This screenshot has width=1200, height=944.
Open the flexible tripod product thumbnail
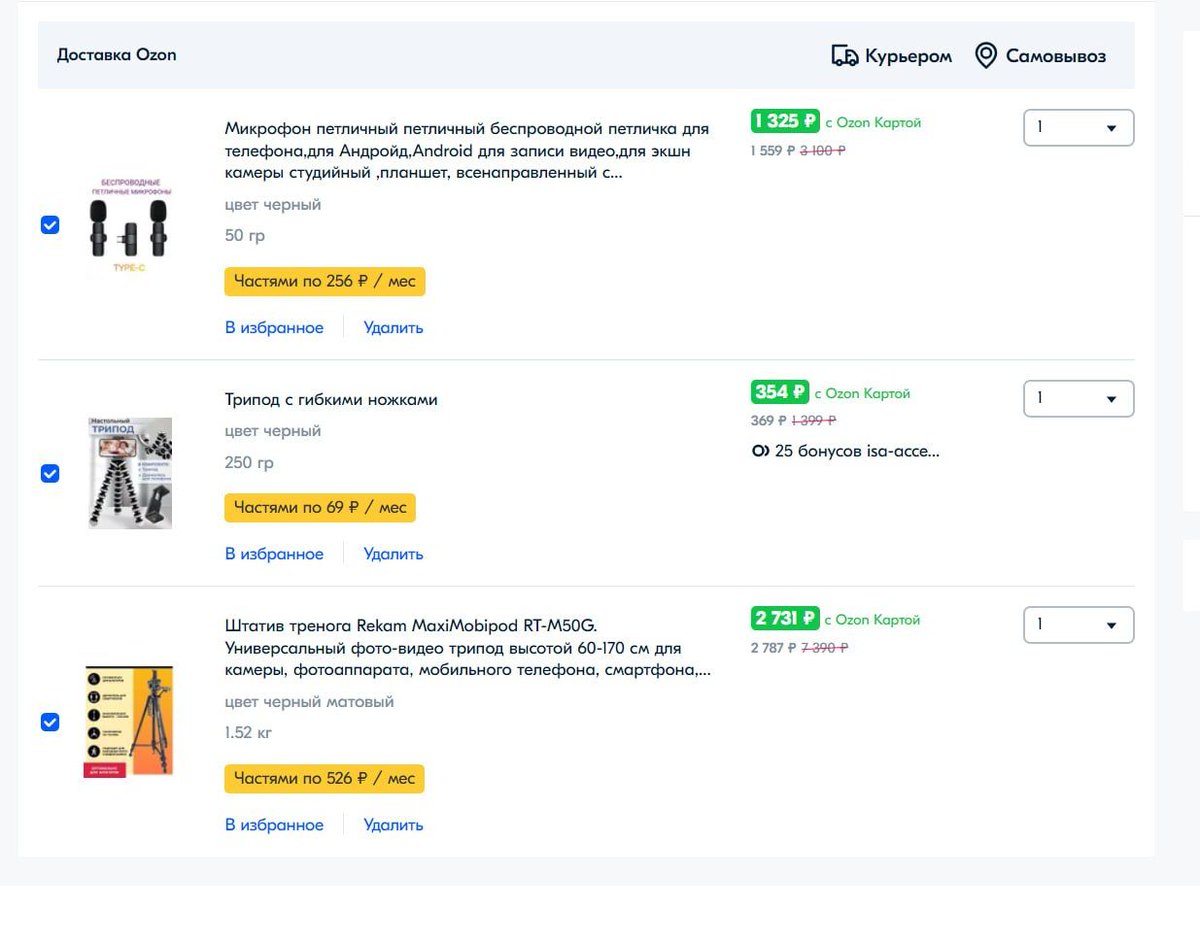tap(130, 473)
